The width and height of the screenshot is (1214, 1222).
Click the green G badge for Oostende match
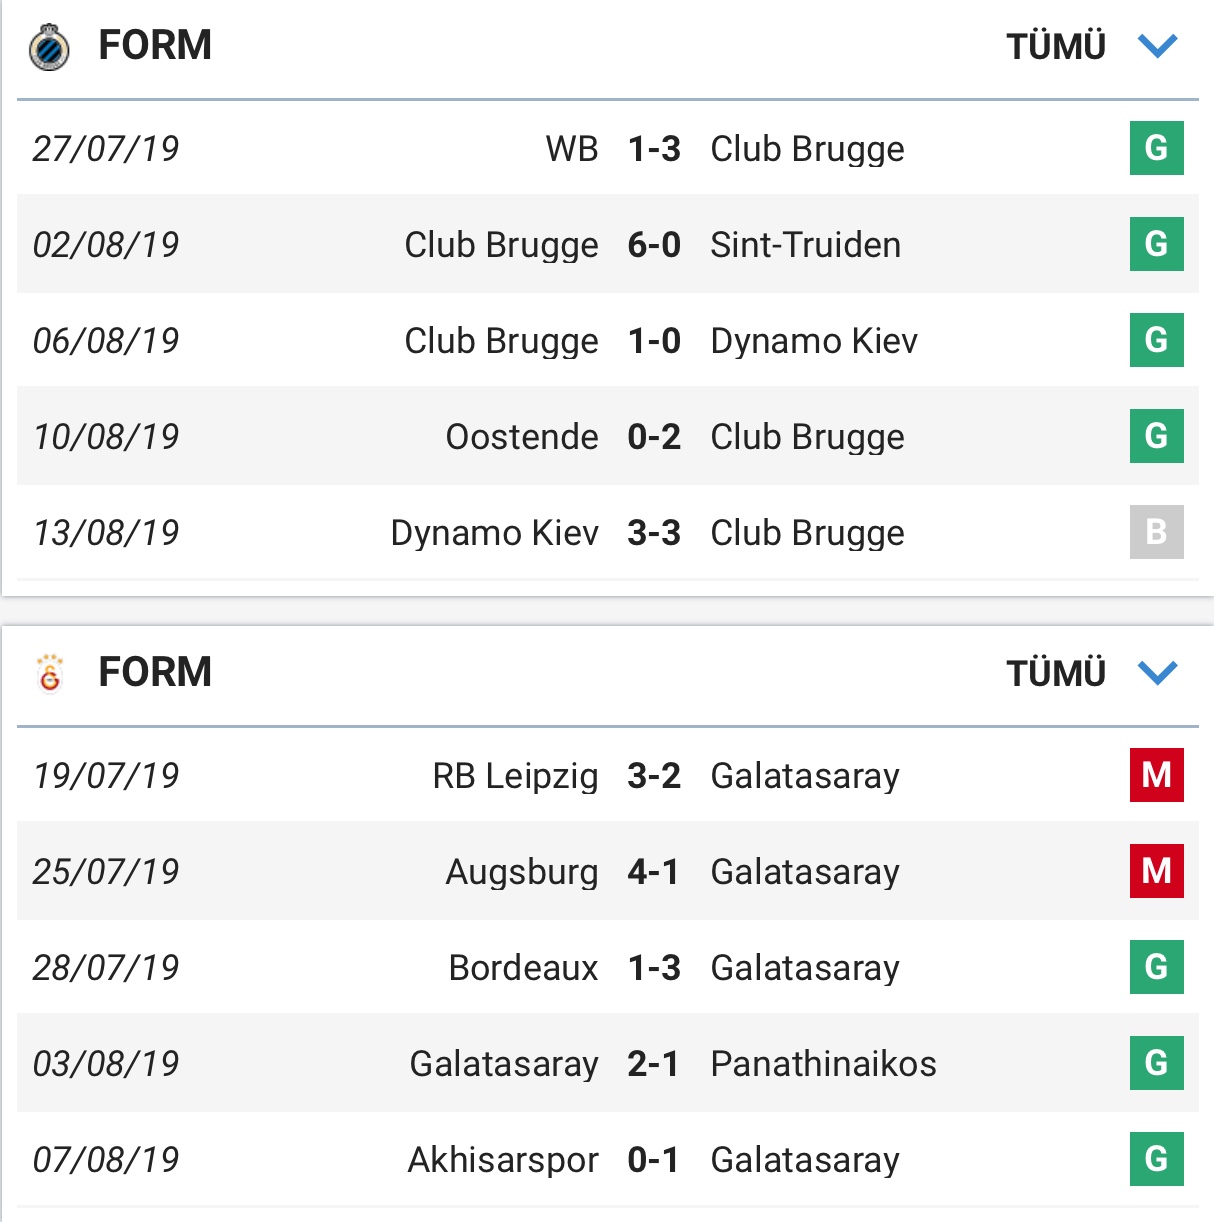point(1156,436)
